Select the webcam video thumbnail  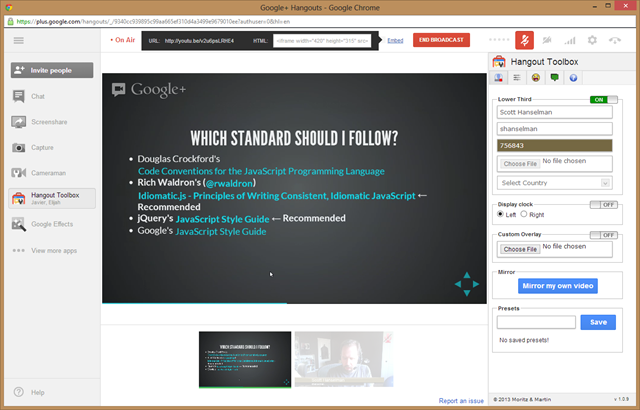pos(344,359)
